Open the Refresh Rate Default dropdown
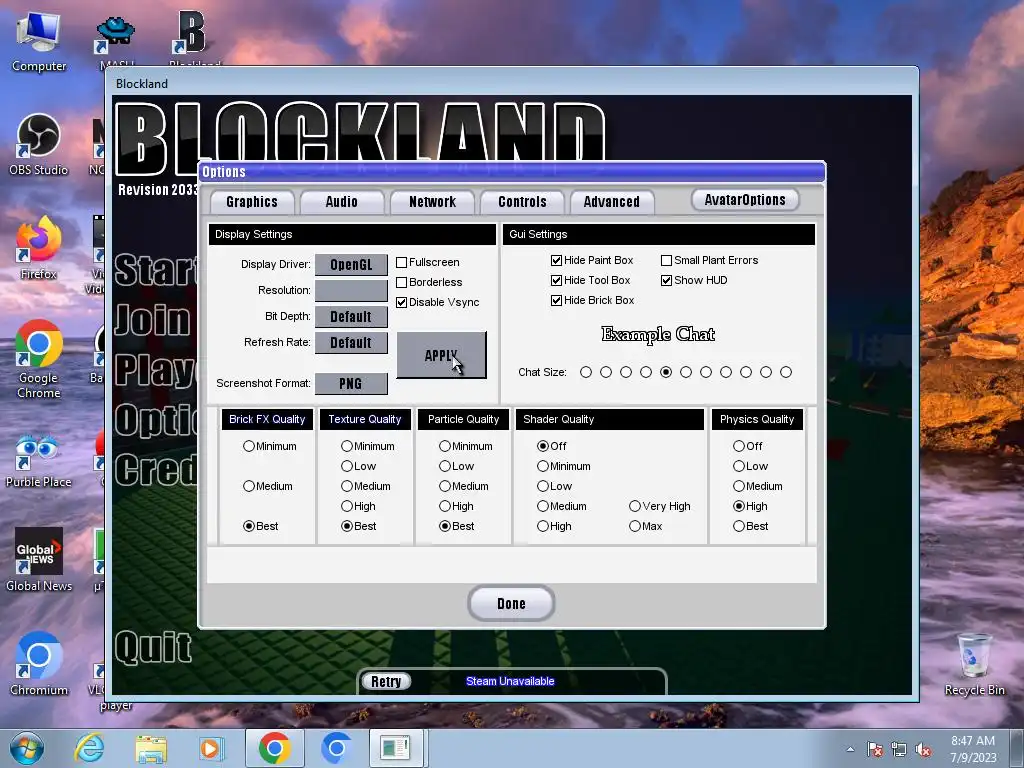The width and height of the screenshot is (1024, 768). 351,343
